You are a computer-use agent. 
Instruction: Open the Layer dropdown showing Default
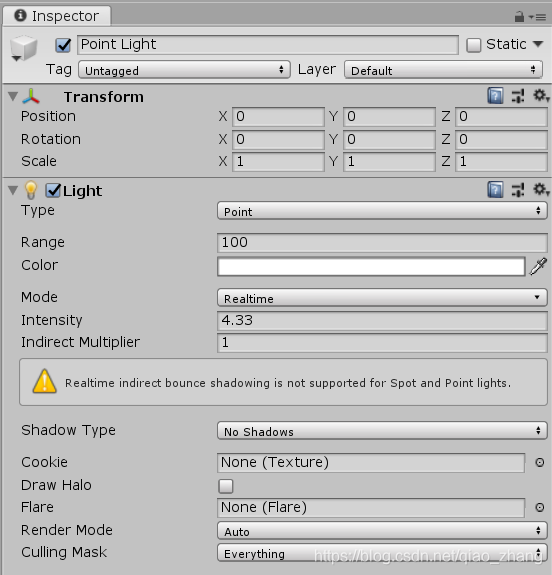(443, 70)
